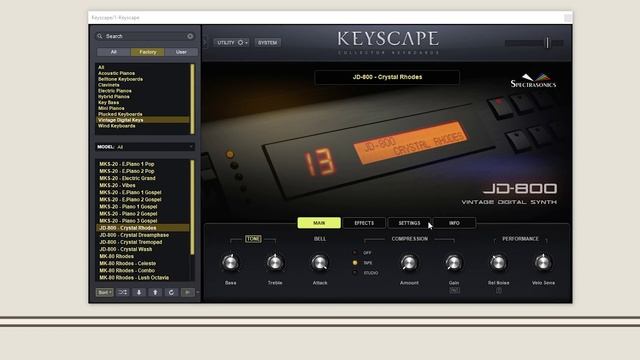The width and height of the screenshot is (640, 360).
Task: Click the Rel Noise knob
Action: point(498,262)
